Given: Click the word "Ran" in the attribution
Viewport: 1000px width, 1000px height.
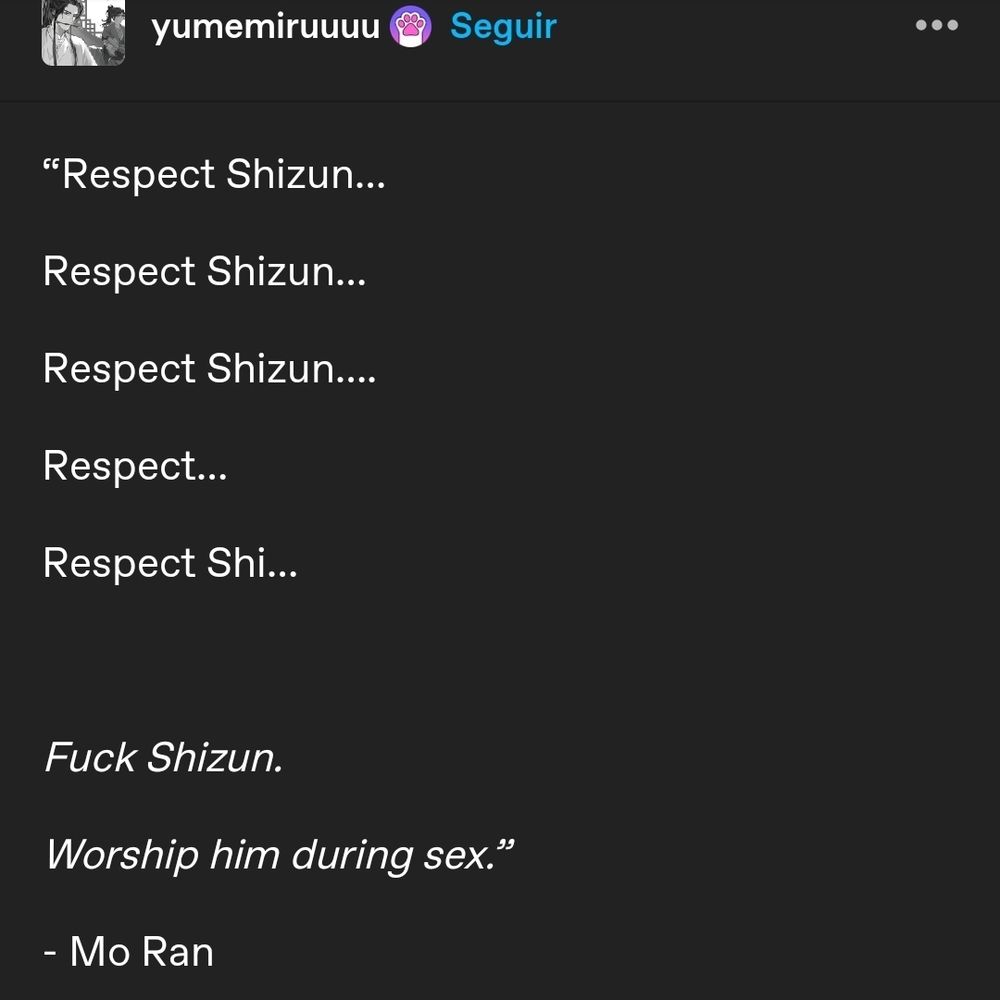Looking at the screenshot, I should coord(177,952).
